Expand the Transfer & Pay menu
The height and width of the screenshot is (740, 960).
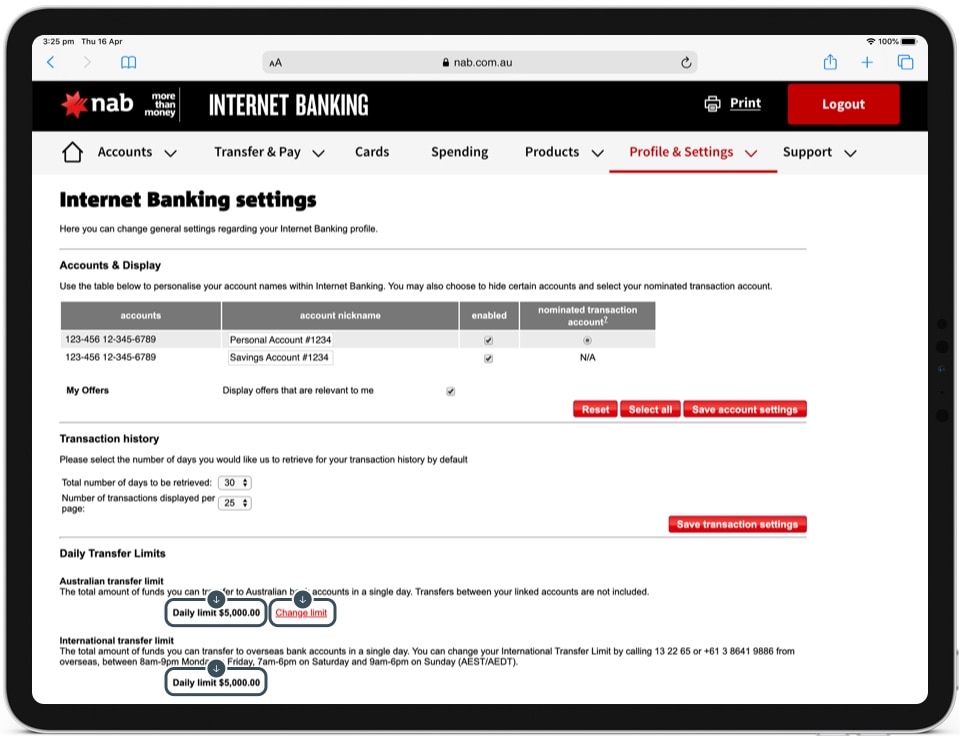269,152
